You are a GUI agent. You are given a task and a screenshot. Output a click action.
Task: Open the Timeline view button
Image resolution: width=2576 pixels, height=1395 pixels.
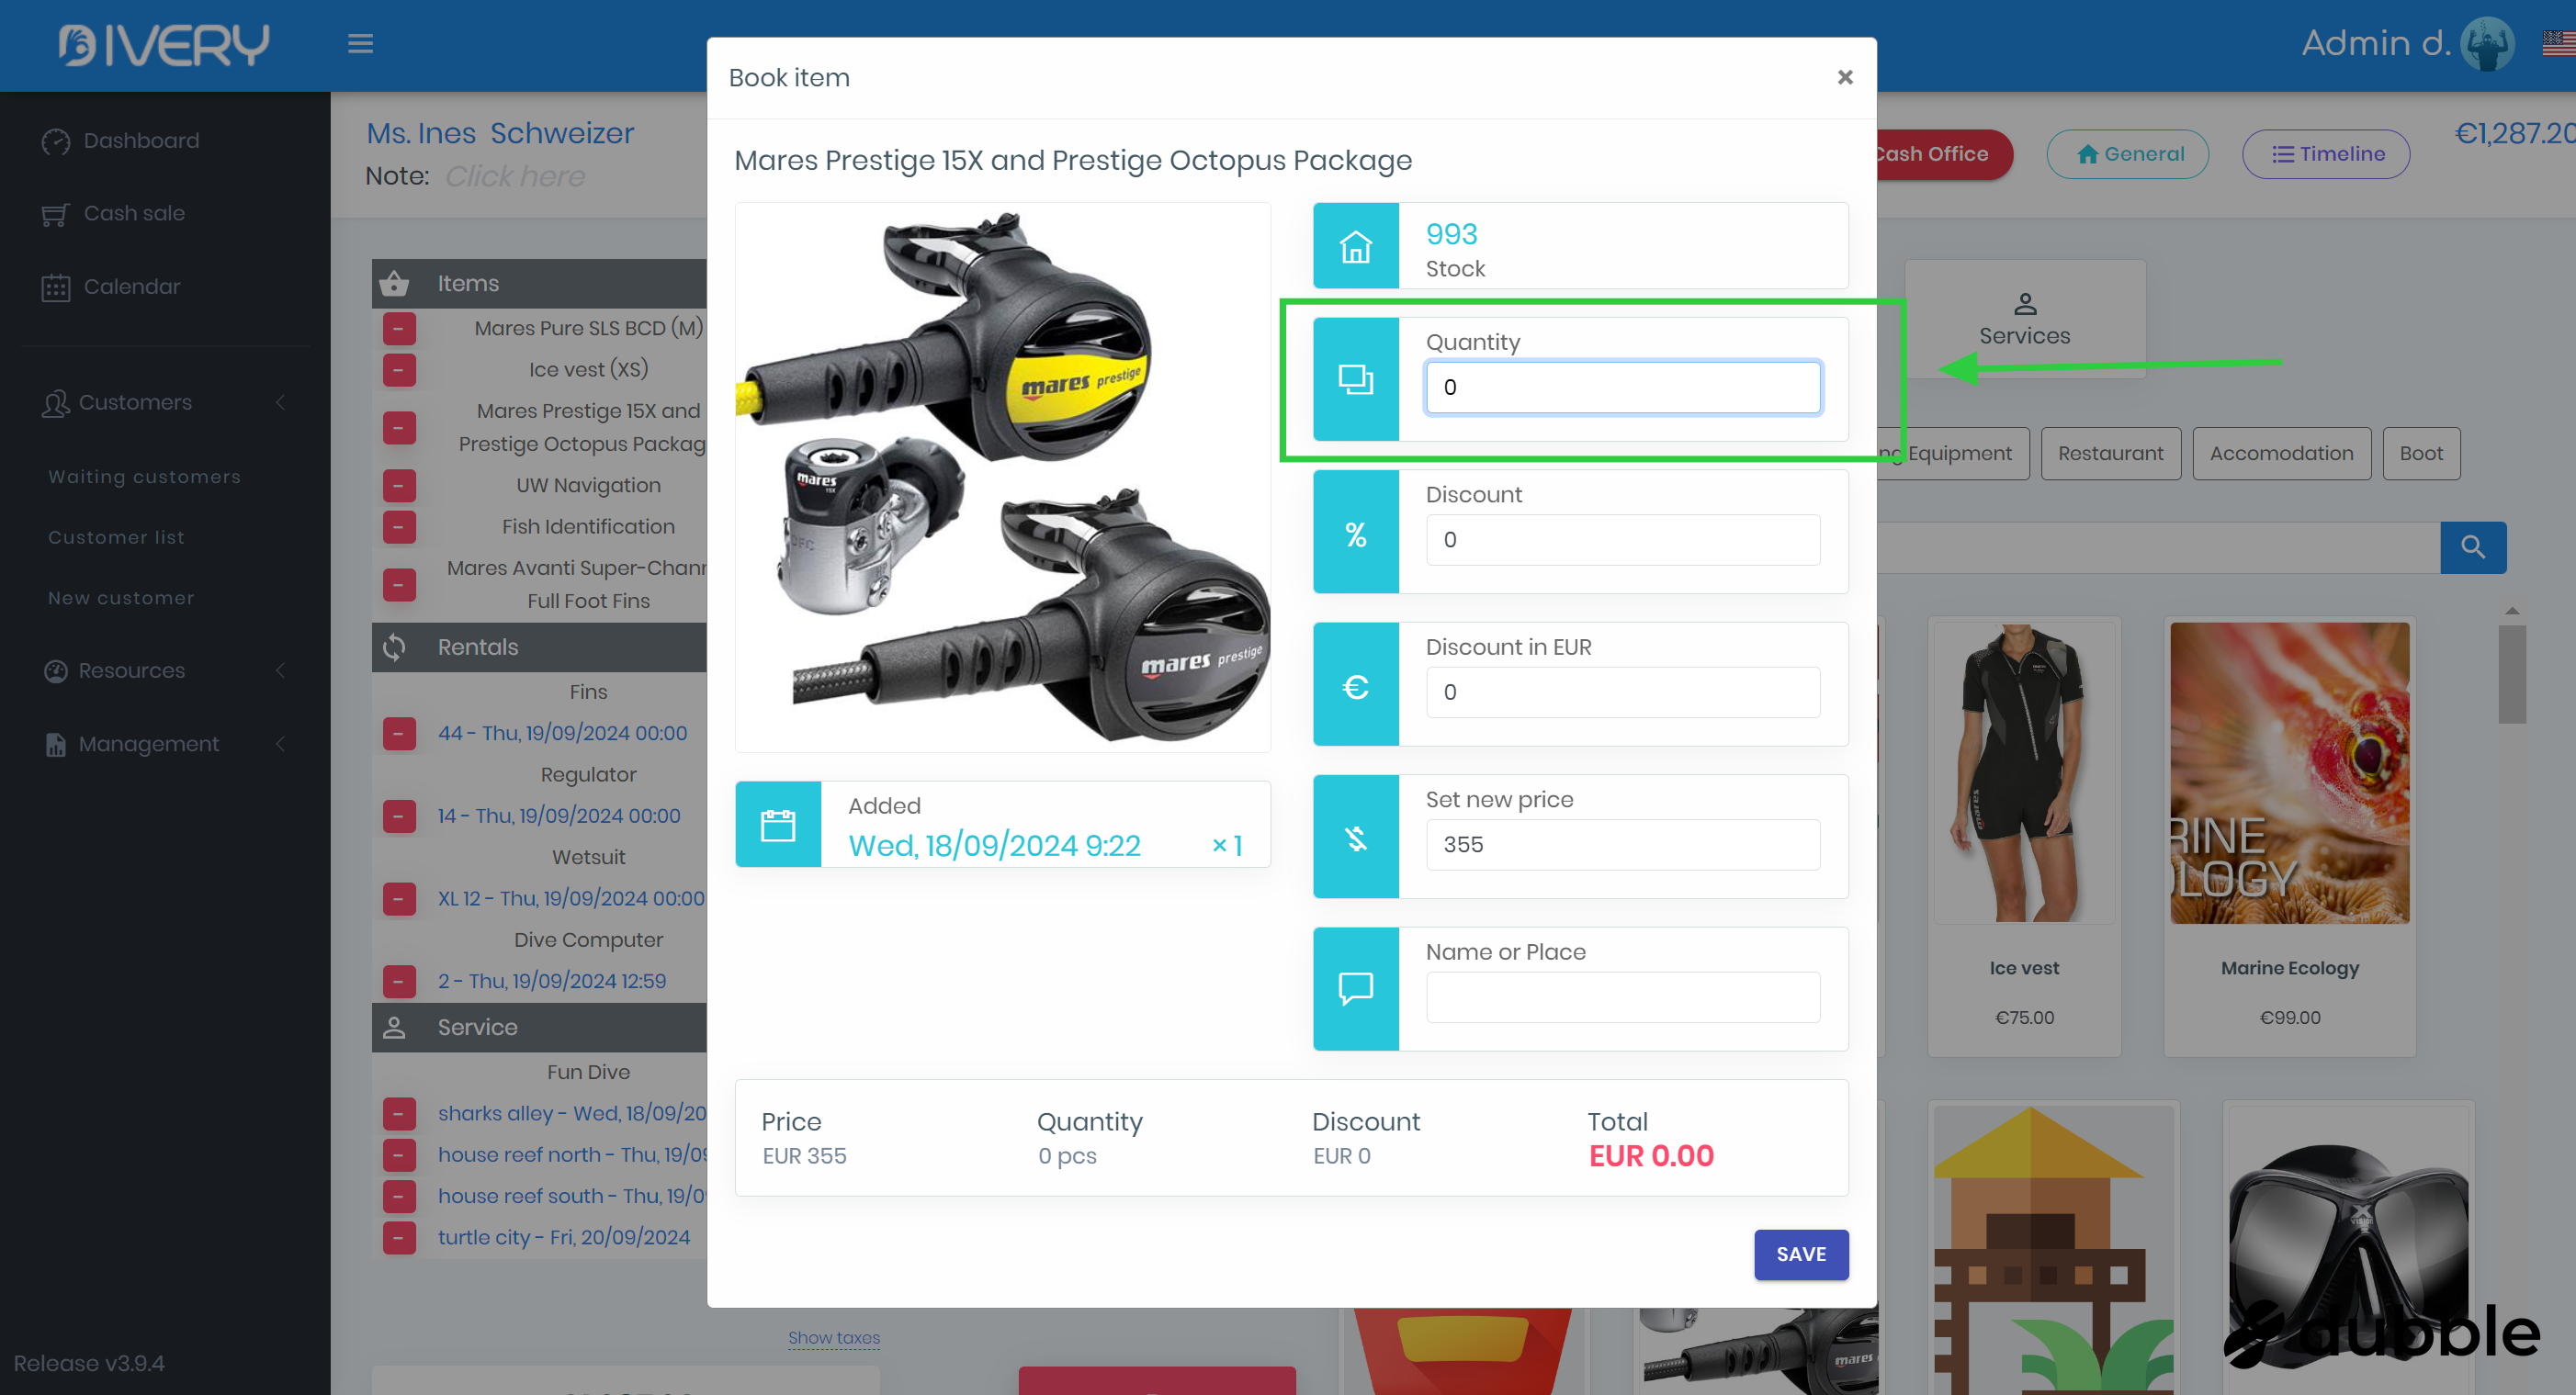coord(2325,154)
